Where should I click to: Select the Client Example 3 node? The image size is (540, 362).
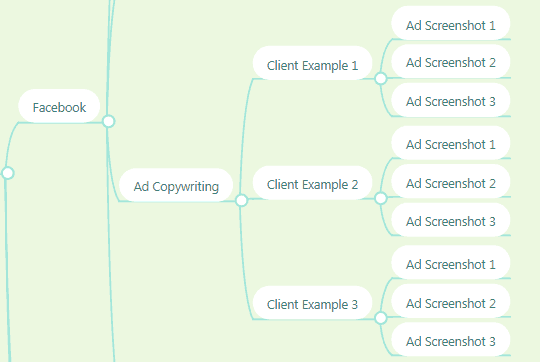pos(312,303)
